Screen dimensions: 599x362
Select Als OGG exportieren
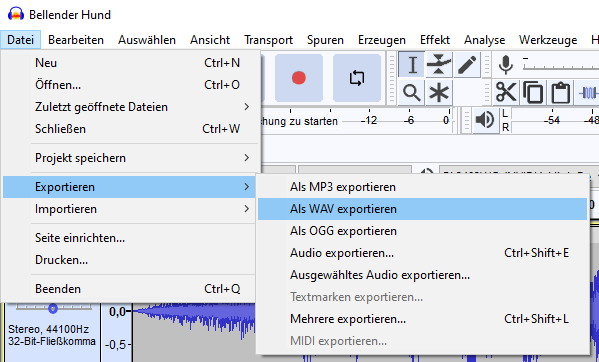[x=422, y=231]
